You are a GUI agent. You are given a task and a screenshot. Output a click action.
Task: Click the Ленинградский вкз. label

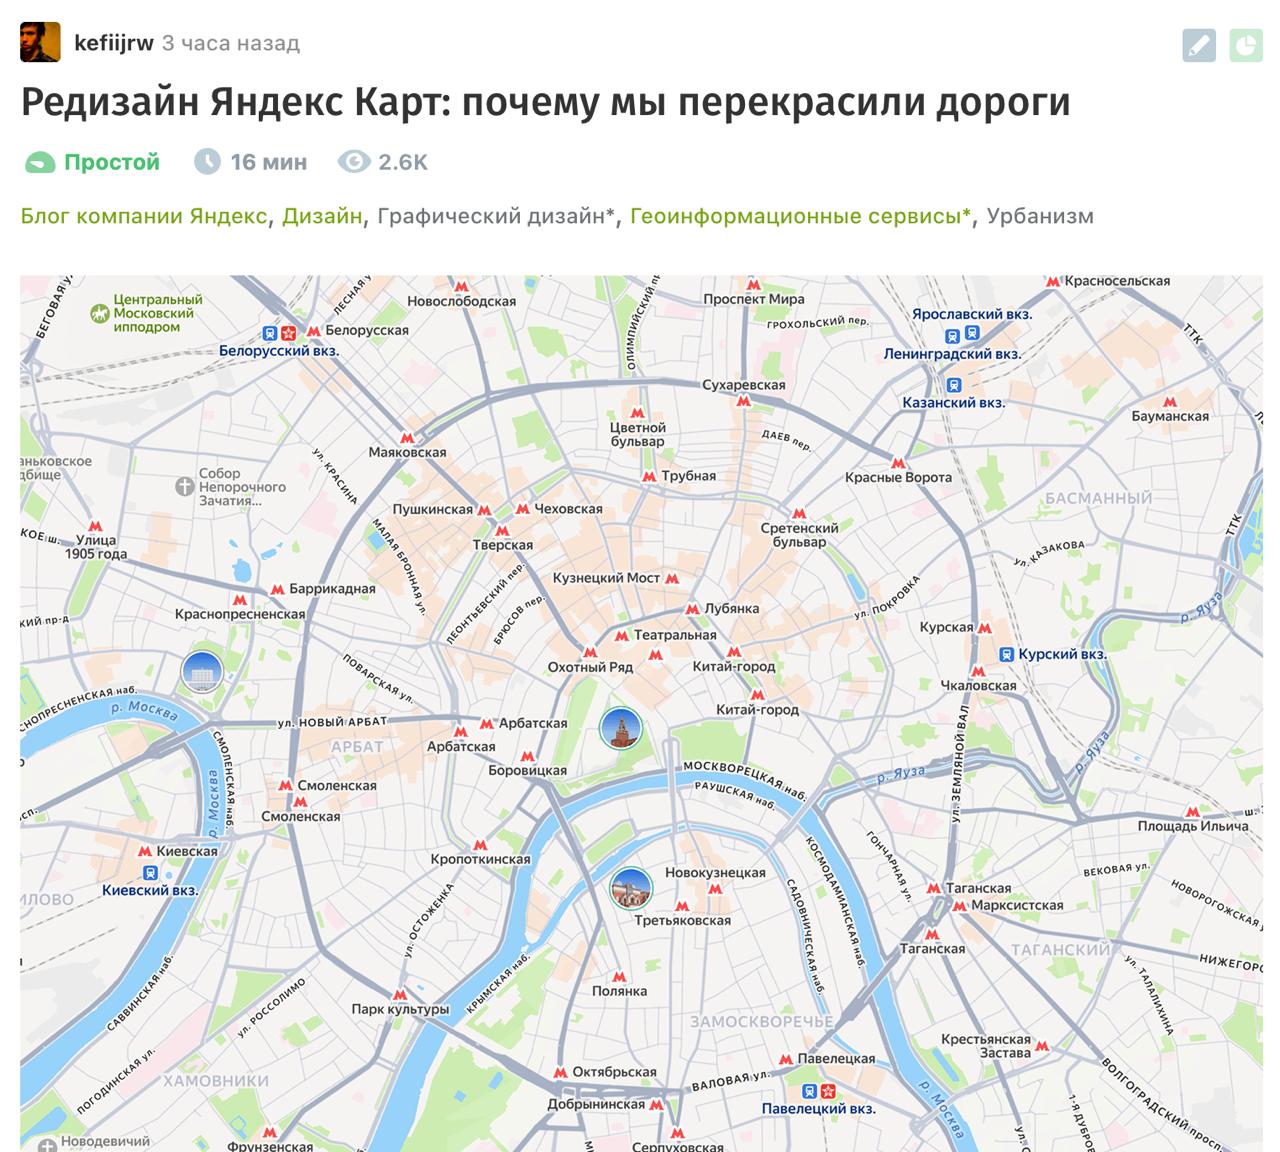[x=952, y=354]
